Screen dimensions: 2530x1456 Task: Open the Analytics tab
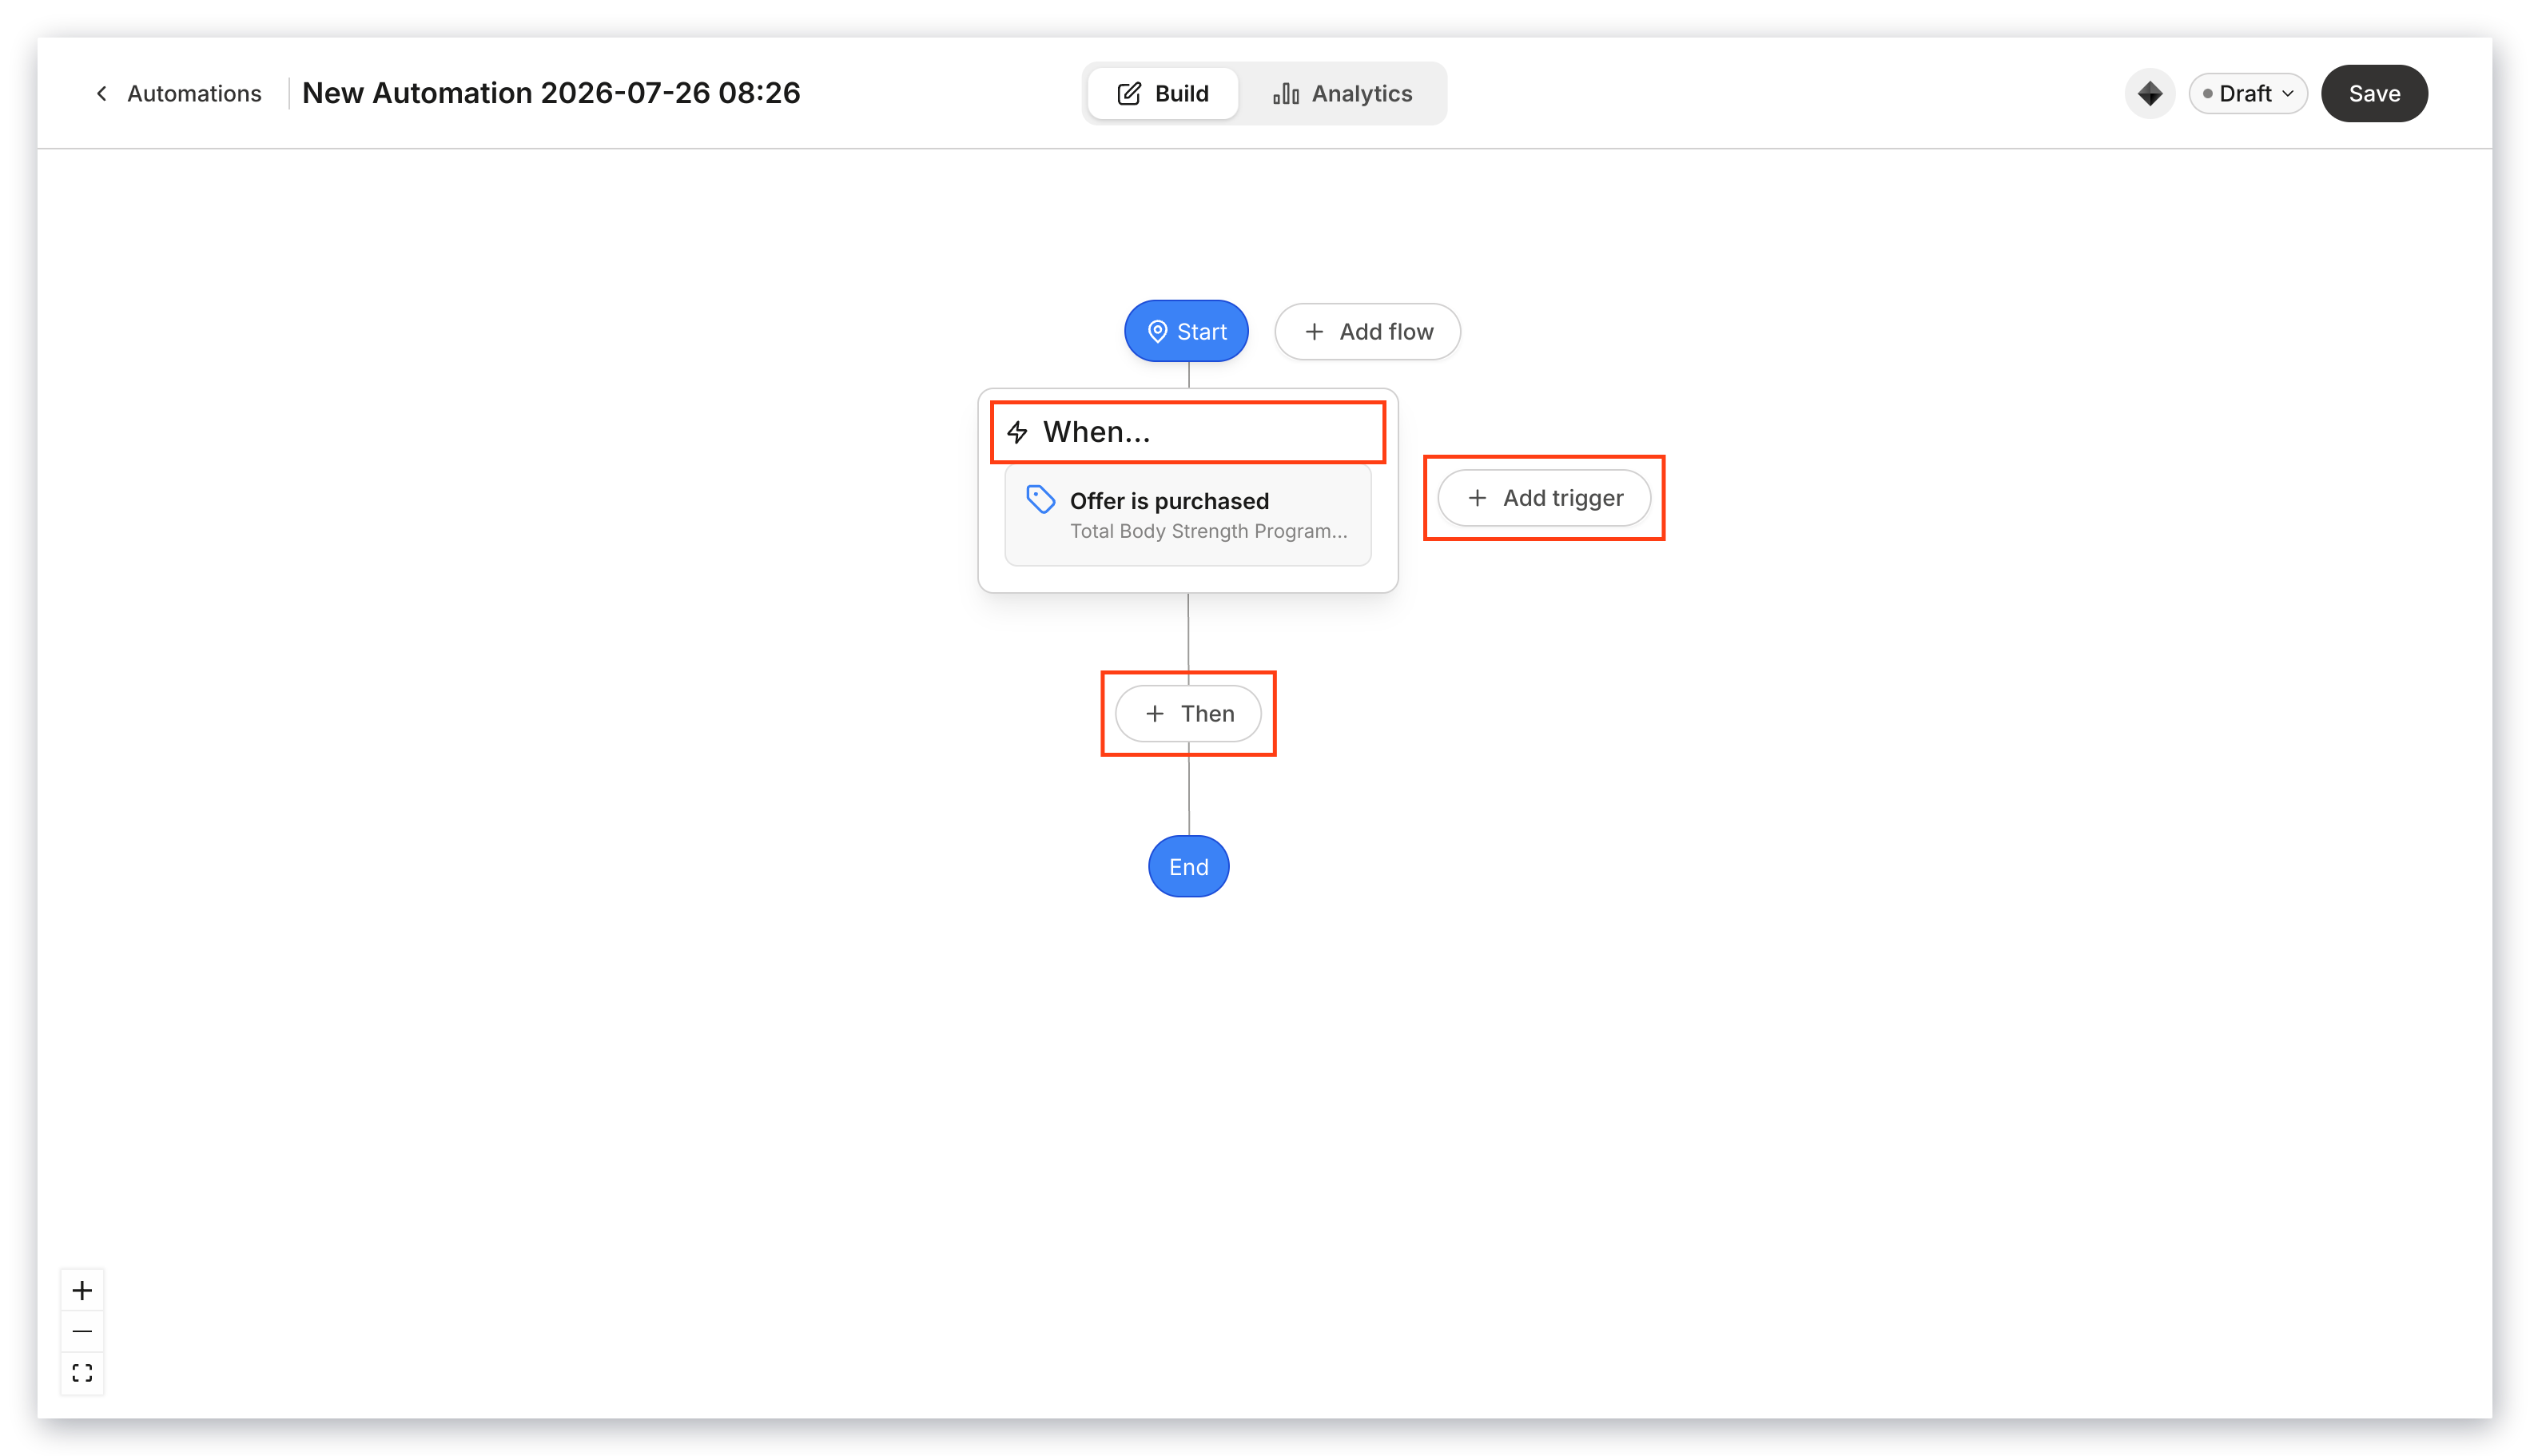tap(1342, 93)
